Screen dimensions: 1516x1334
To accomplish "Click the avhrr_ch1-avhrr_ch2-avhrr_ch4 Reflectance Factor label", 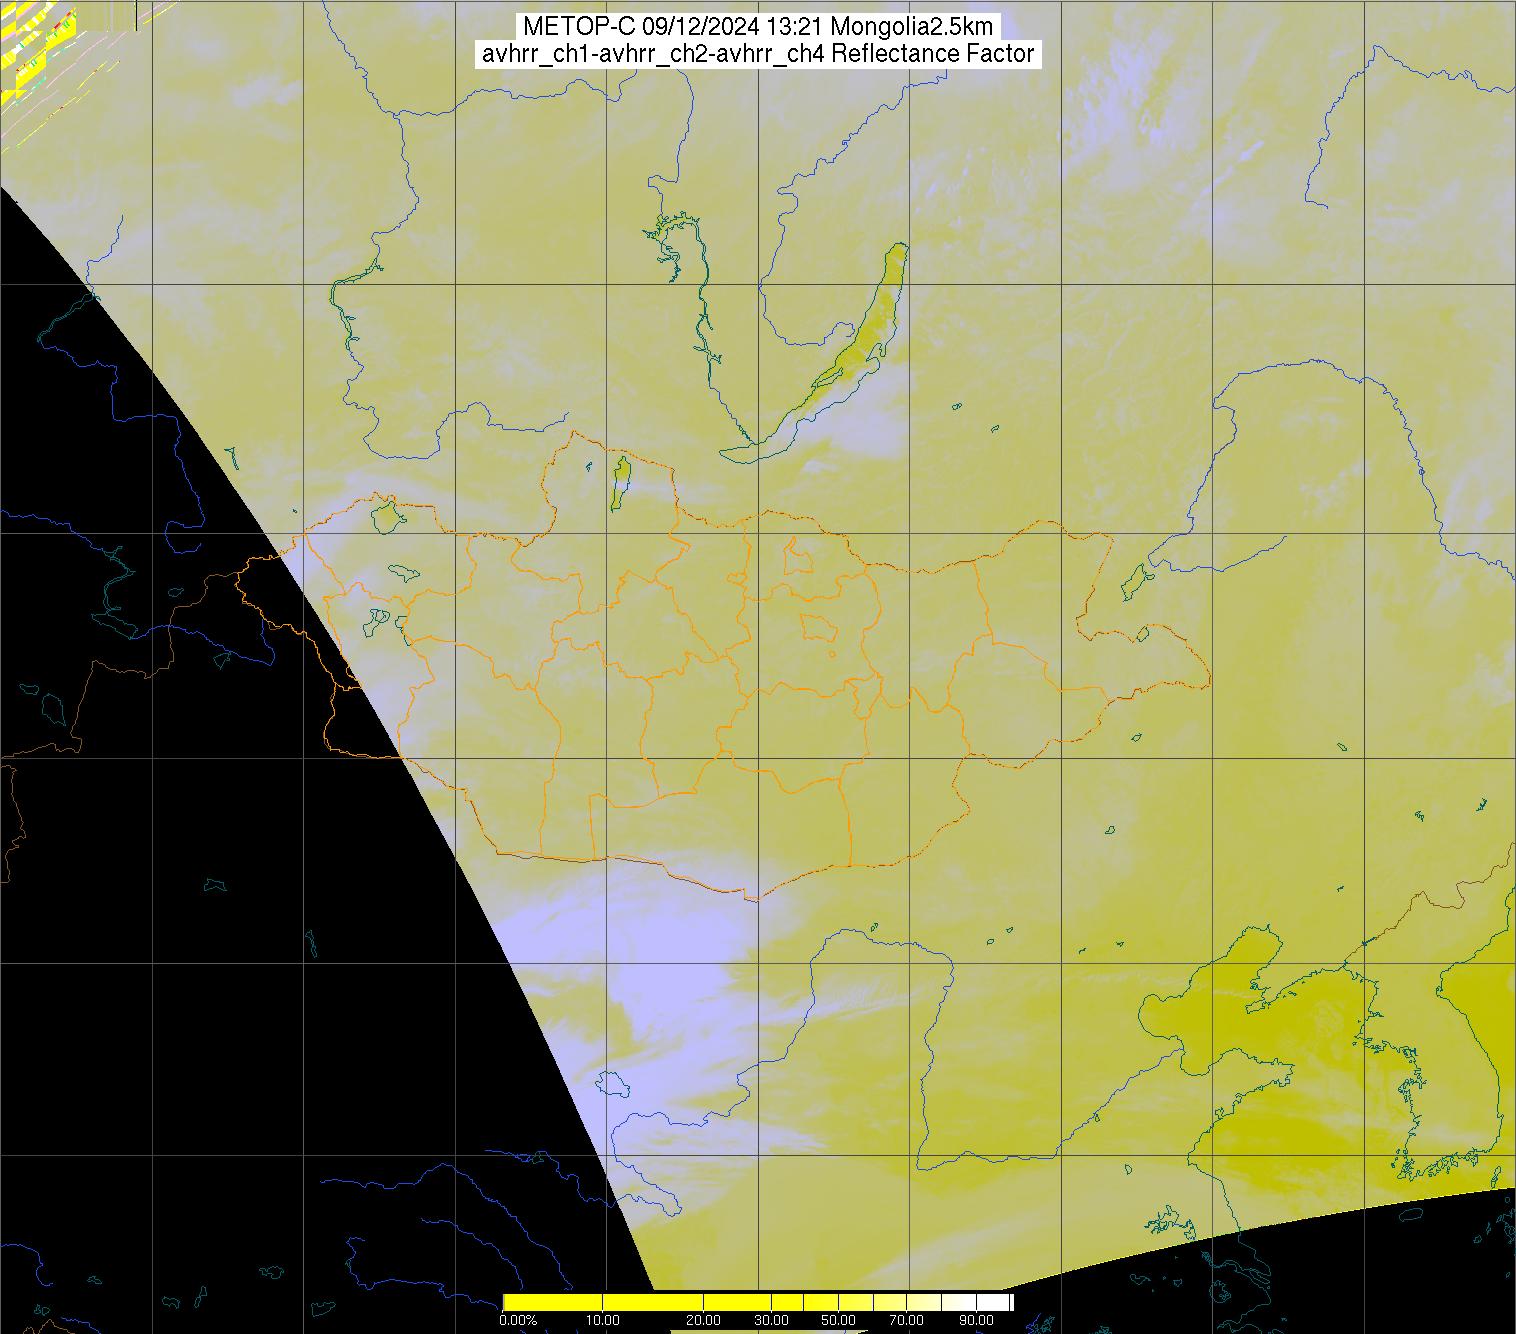I will point(758,54).
